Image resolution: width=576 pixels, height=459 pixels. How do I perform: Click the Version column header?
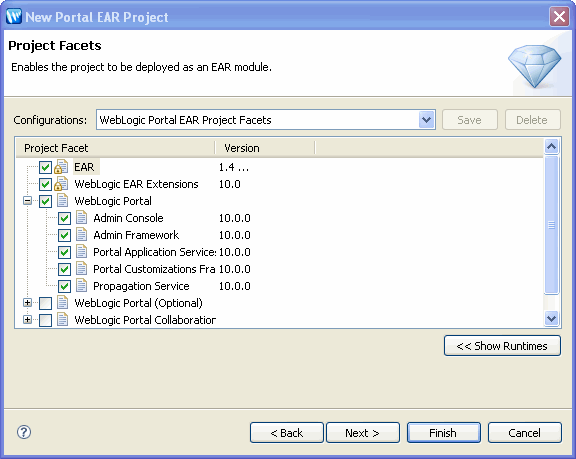tap(265, 148)
